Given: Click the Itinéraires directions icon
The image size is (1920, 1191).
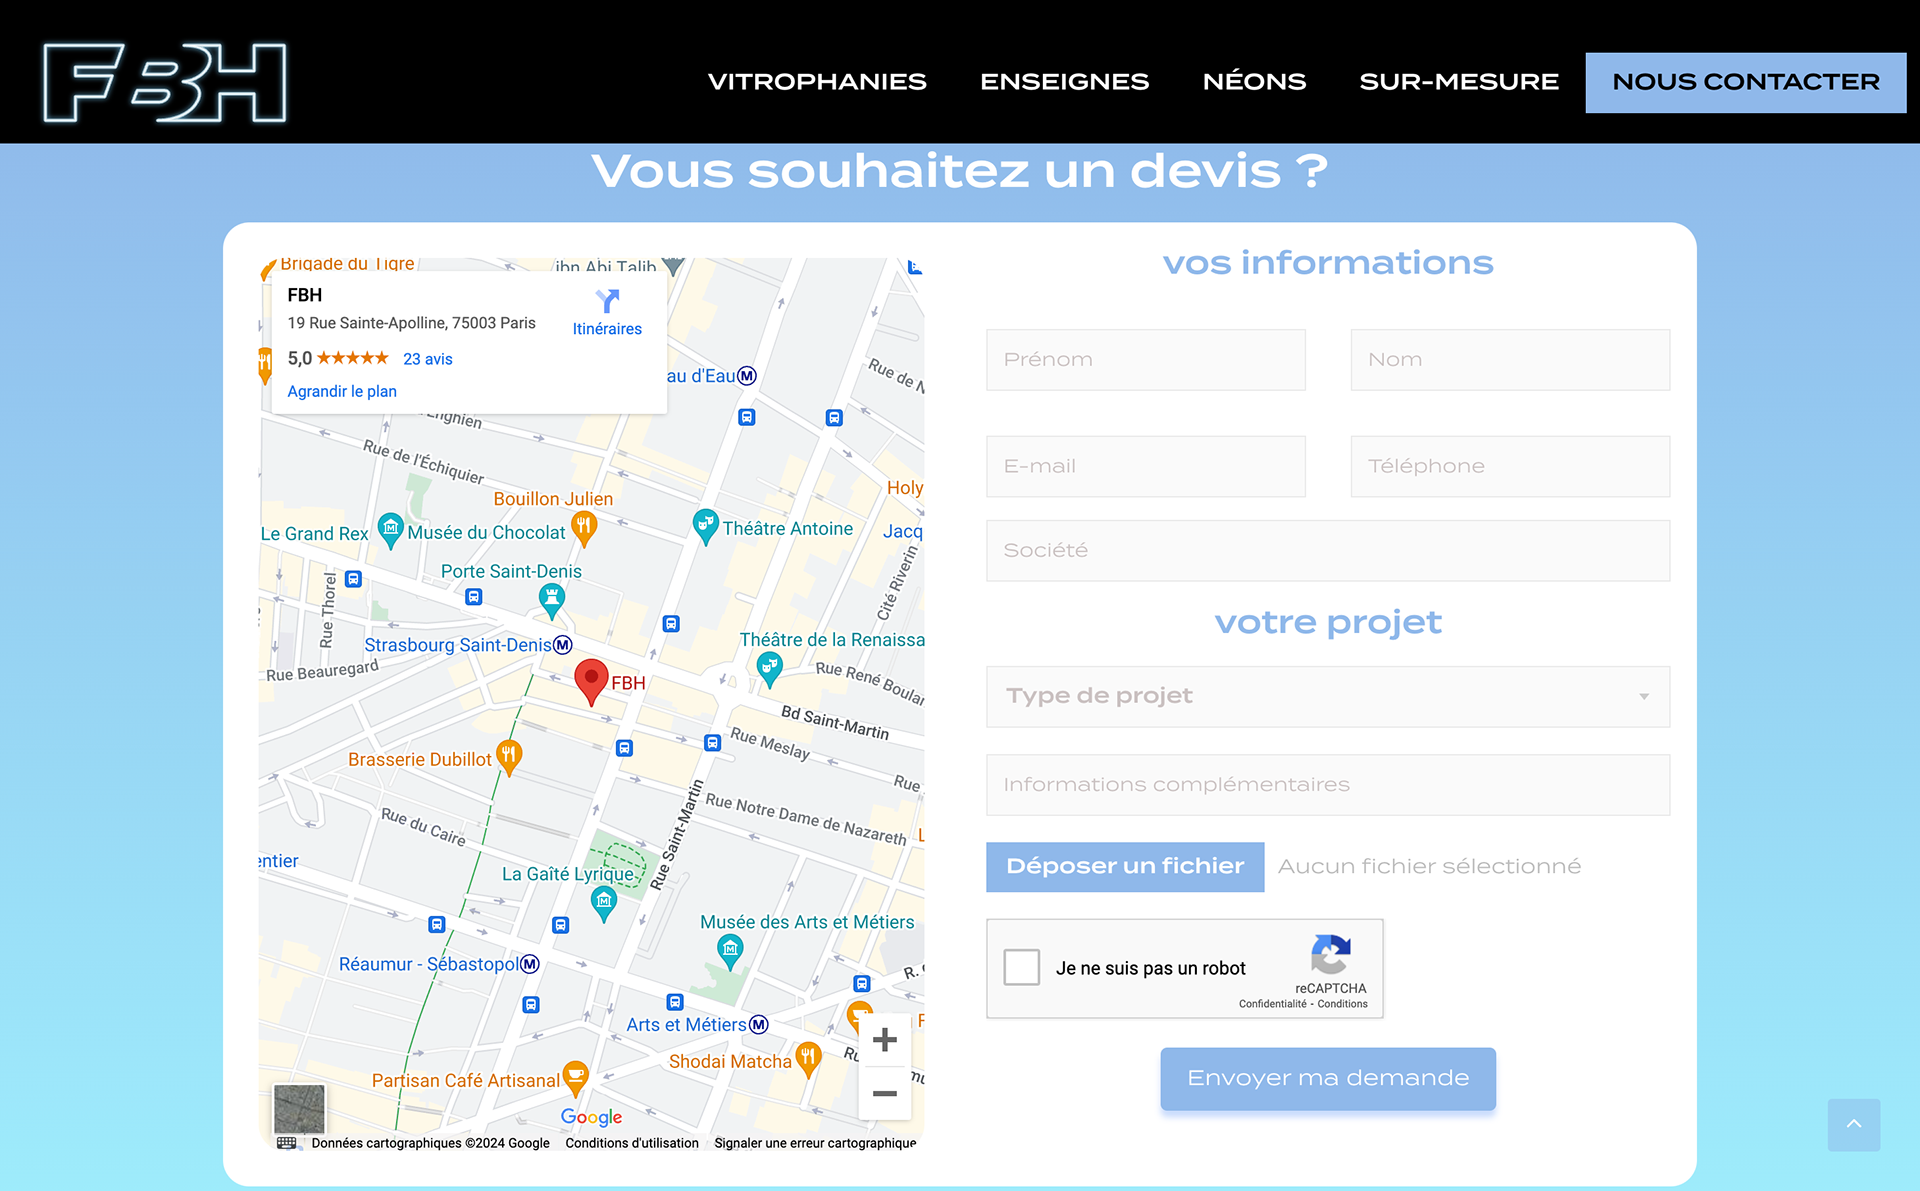Looking at the screenshot, I should (607, 300).
